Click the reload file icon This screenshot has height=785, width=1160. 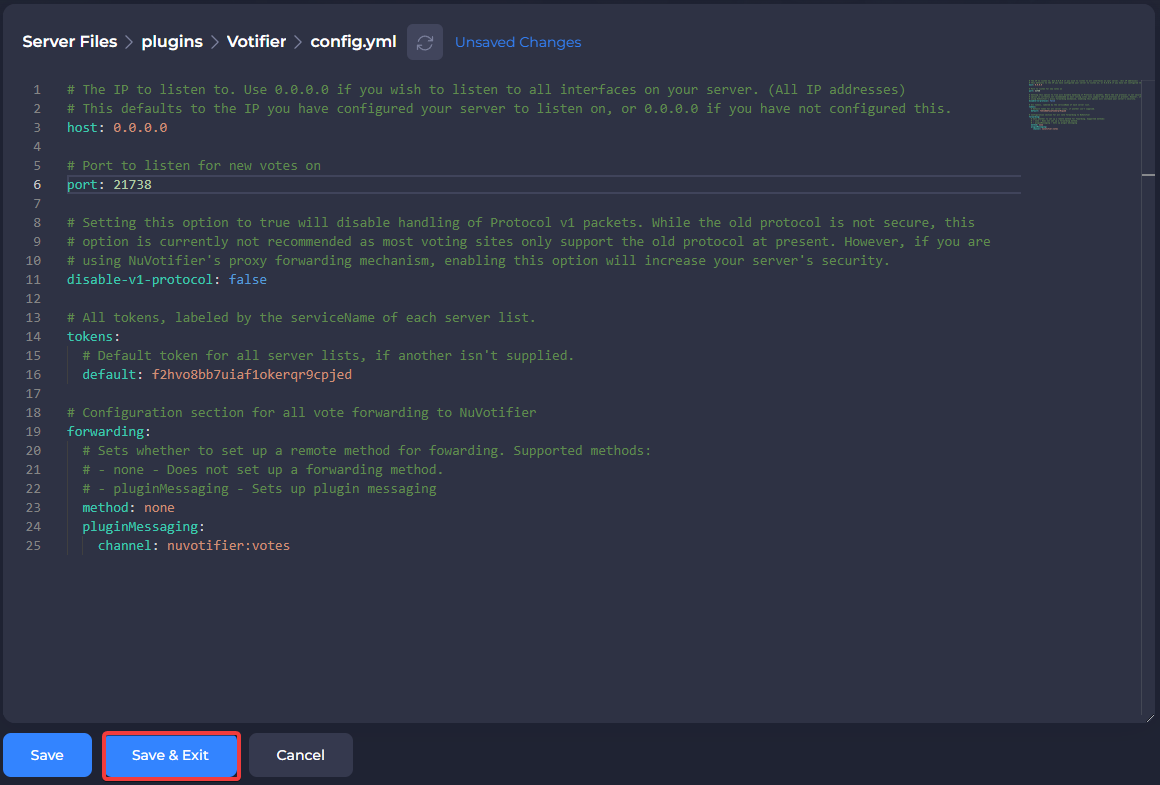(x=424, y=42)
